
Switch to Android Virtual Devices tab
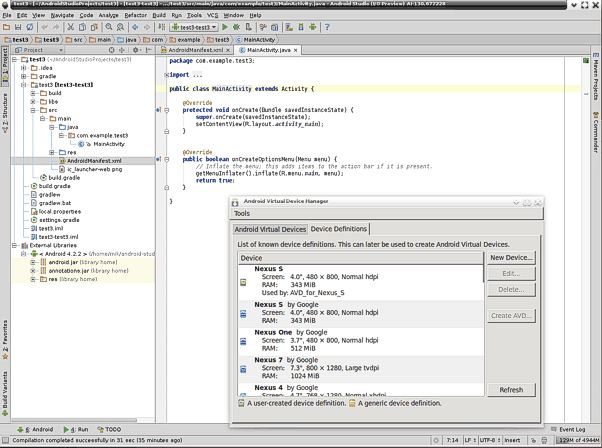pyautogui.click(x=269, y=229)
